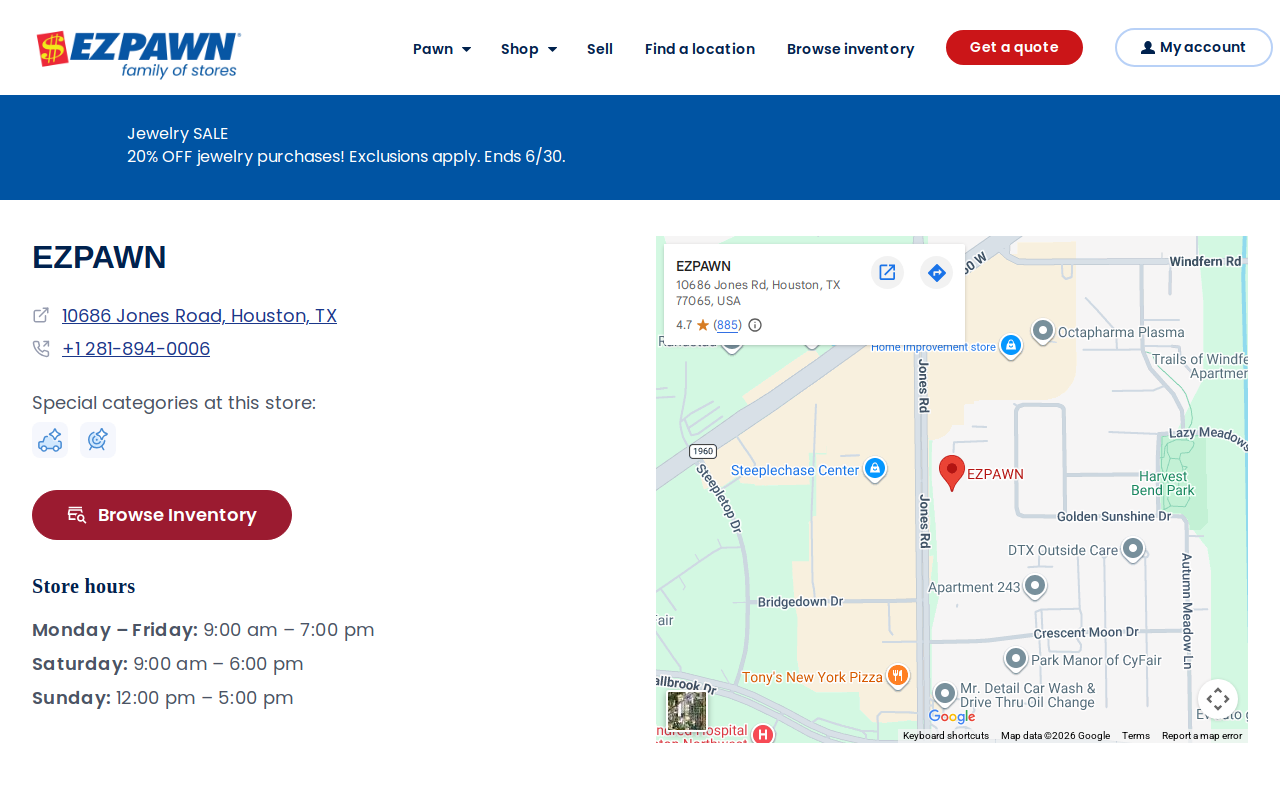Click the first special category store icon

point(50,440)
